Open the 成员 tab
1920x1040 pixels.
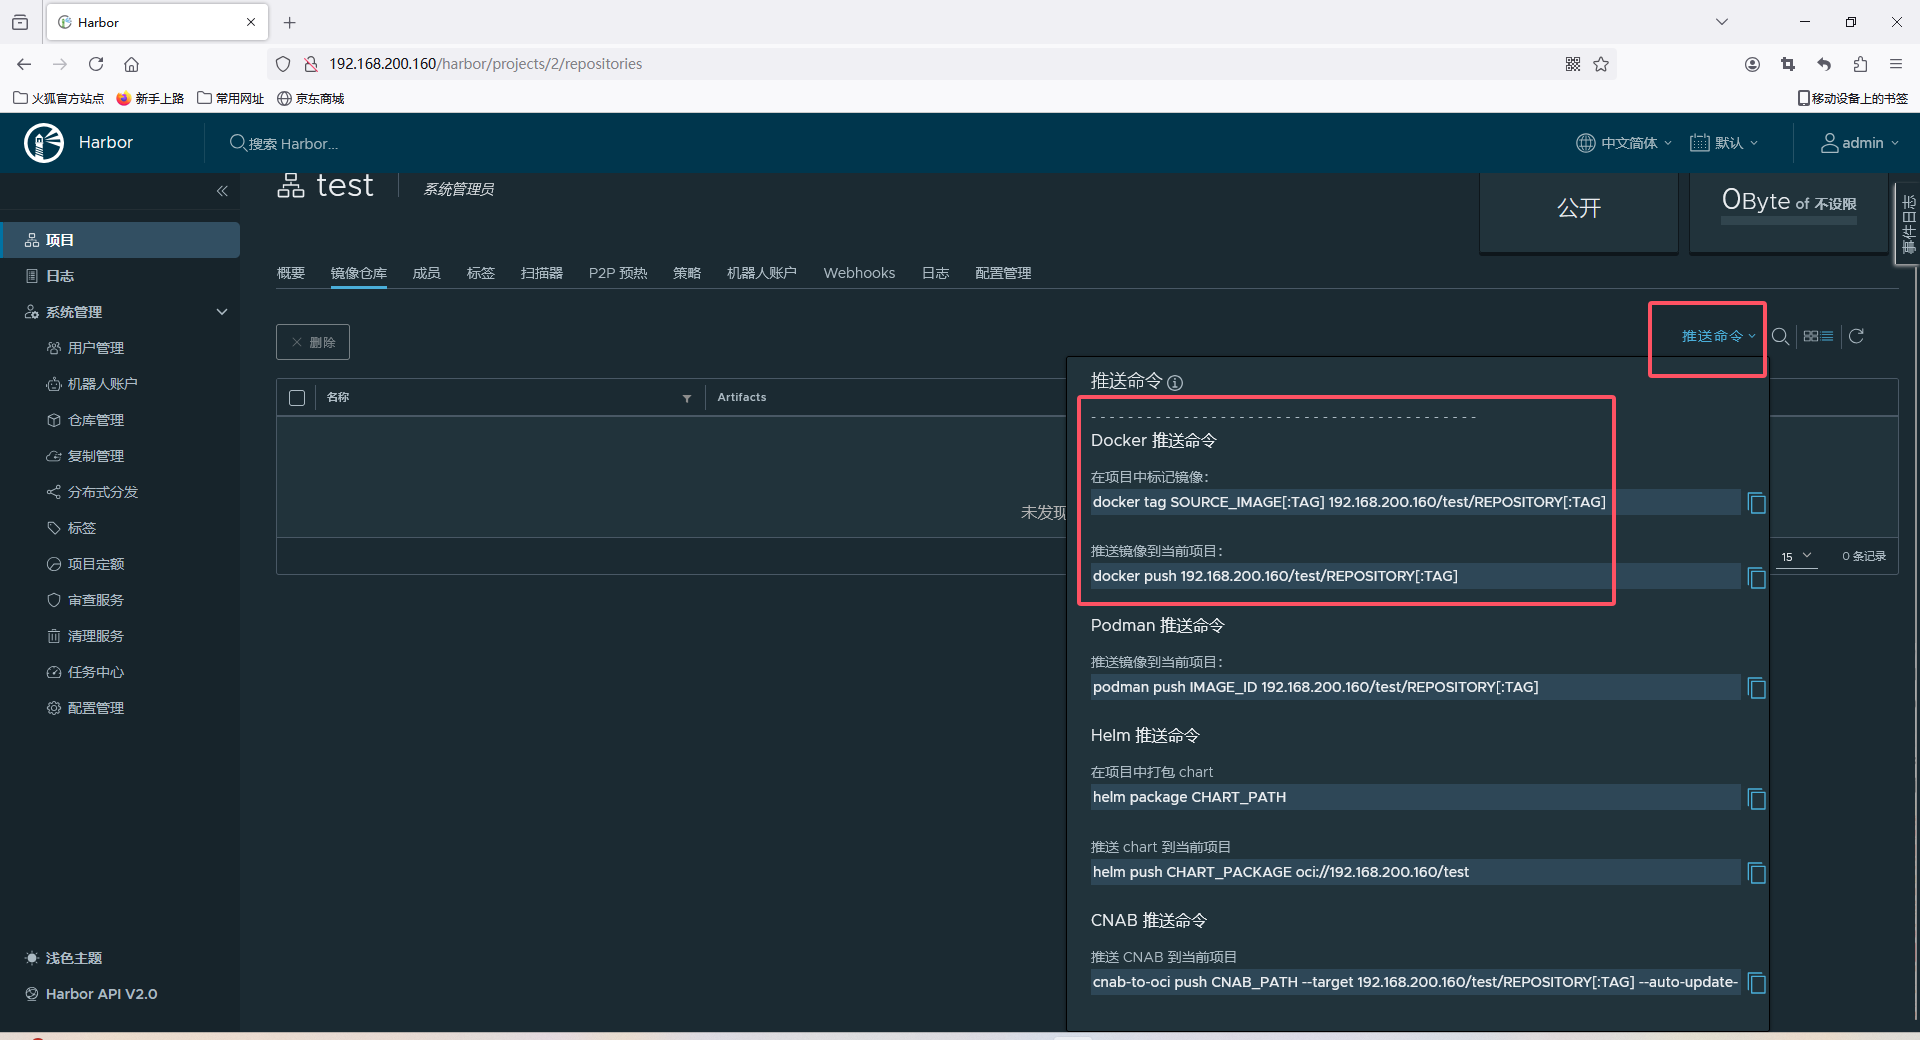pyautogui.click(x=427, y=273)
